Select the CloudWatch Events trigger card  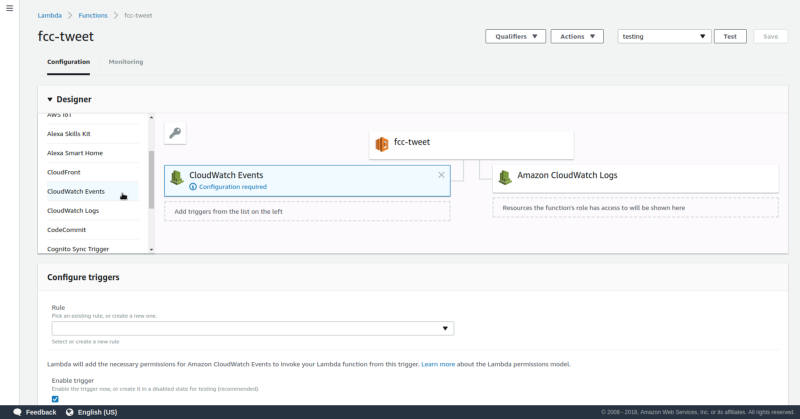click(x=307, y=181)
